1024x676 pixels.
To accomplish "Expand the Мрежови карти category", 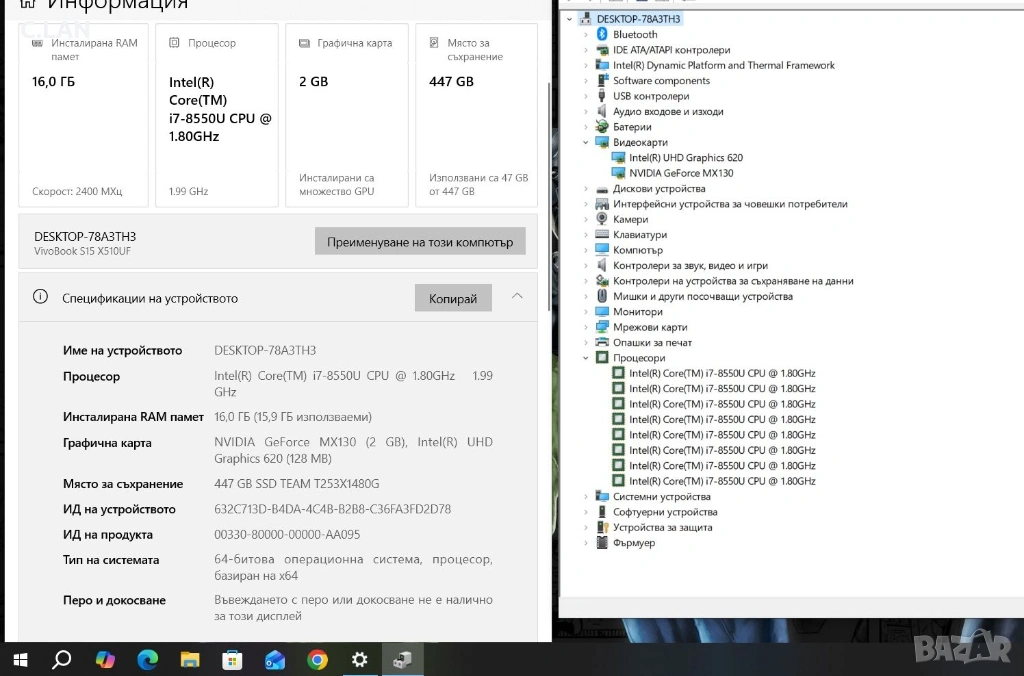I will 586,327.
